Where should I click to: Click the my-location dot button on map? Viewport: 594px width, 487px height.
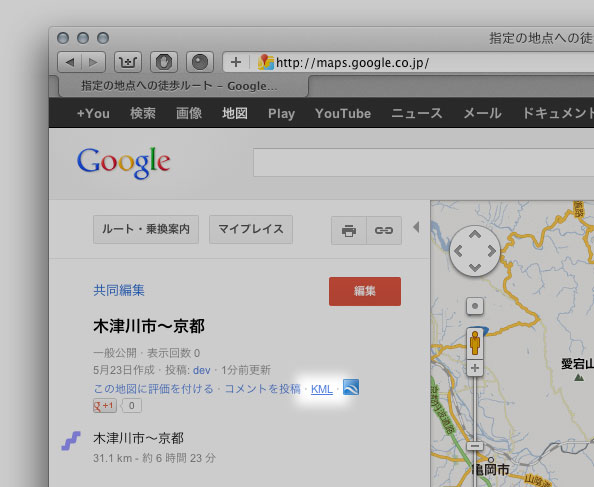(x=475, y=306)
